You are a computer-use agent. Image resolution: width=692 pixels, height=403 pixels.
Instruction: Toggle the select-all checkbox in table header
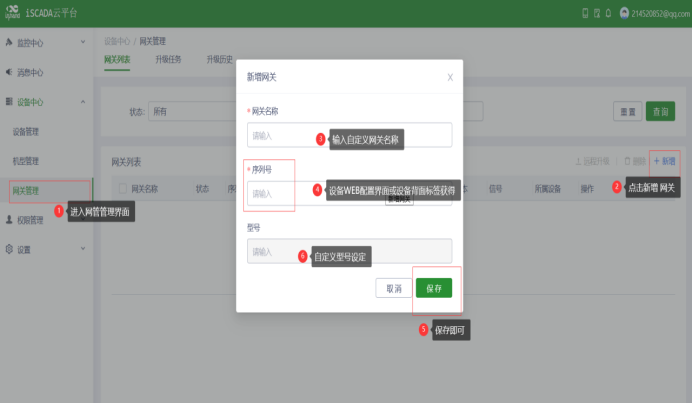pyautogui.click(x=123, y=187)
